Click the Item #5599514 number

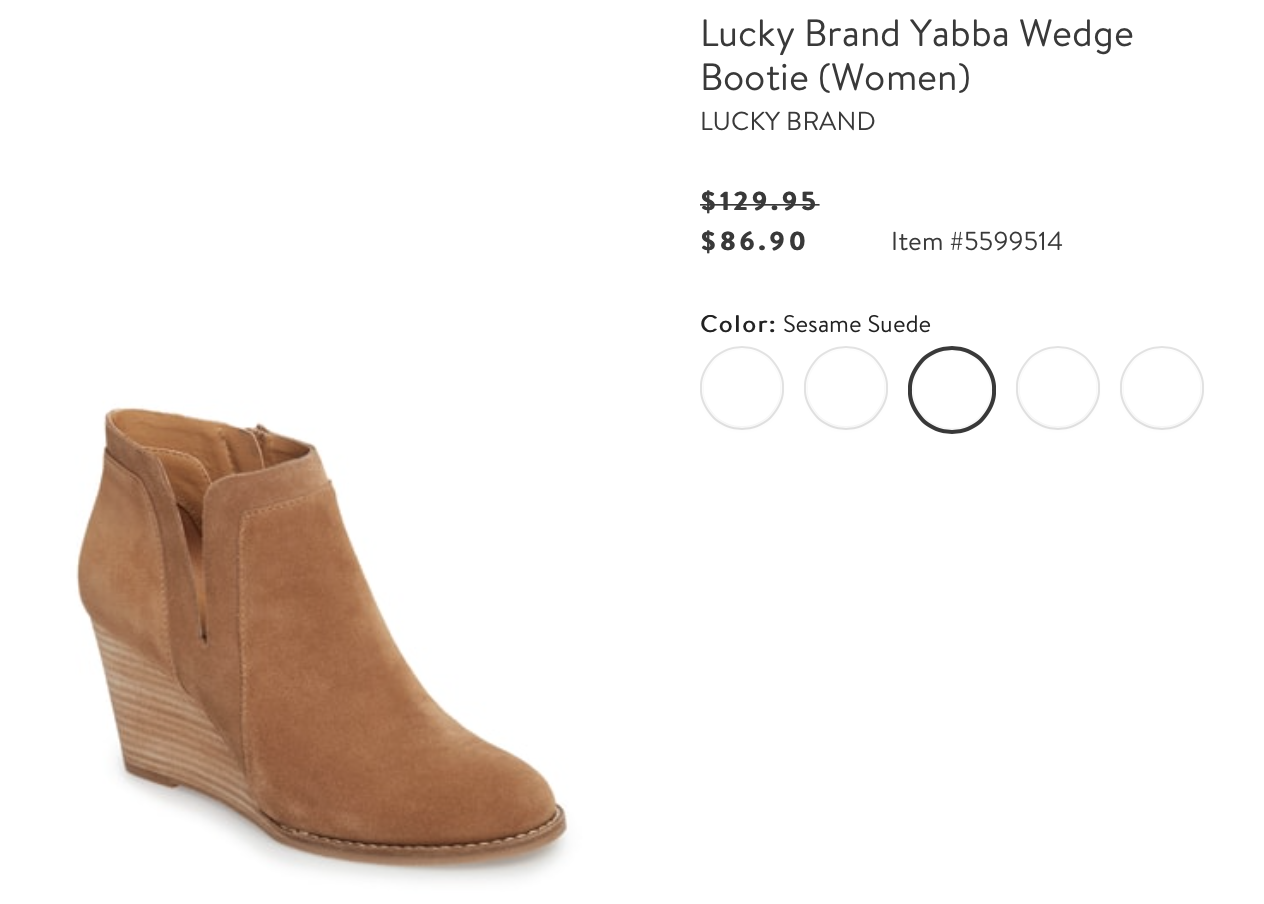click(x=977, y=241)
